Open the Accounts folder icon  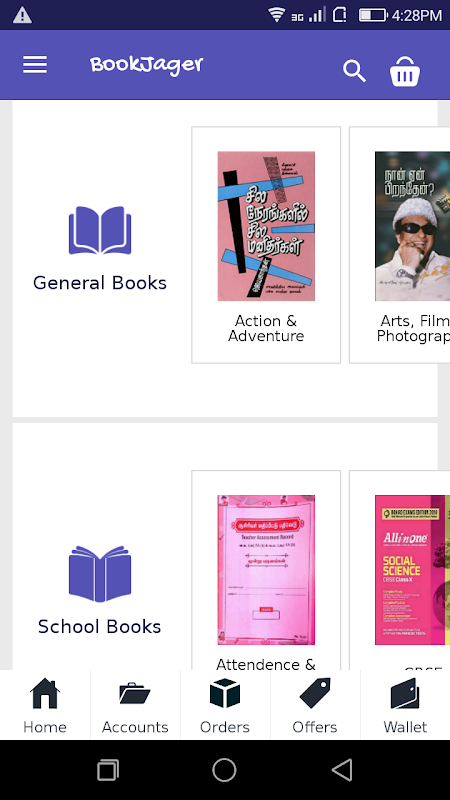[135, 693]
